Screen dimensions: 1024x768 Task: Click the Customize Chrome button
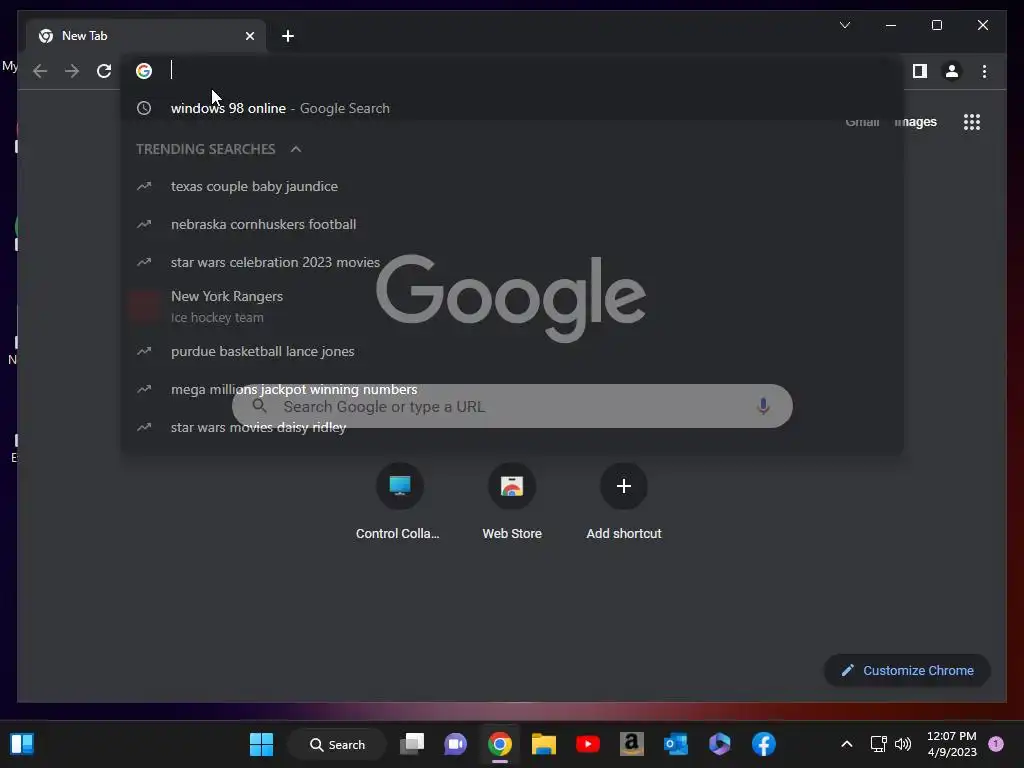[907, 671]
